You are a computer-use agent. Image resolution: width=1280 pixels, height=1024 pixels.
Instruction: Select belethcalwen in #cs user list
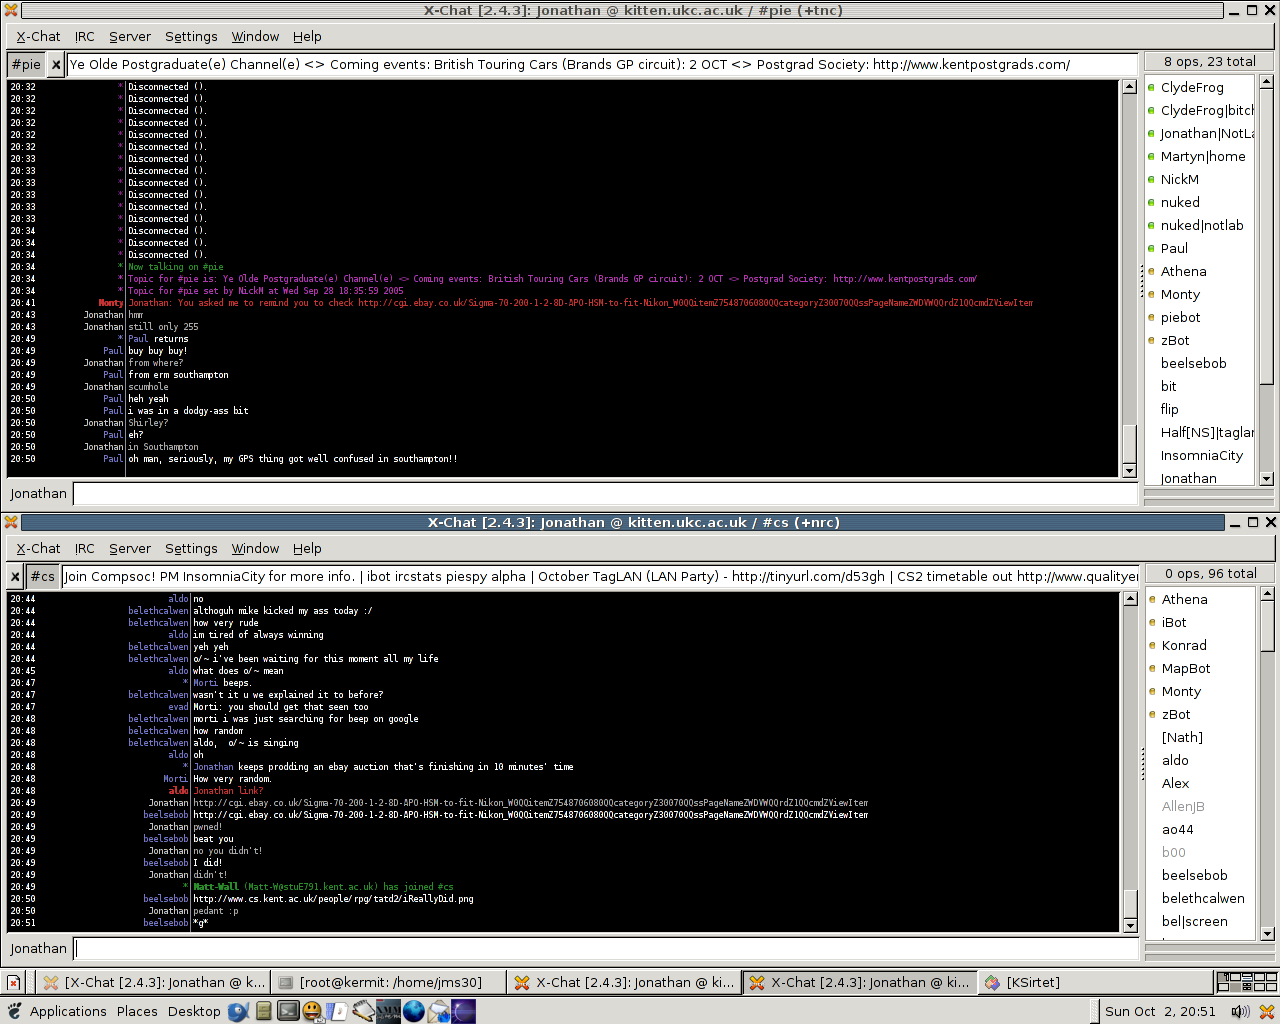[1203, 898]
